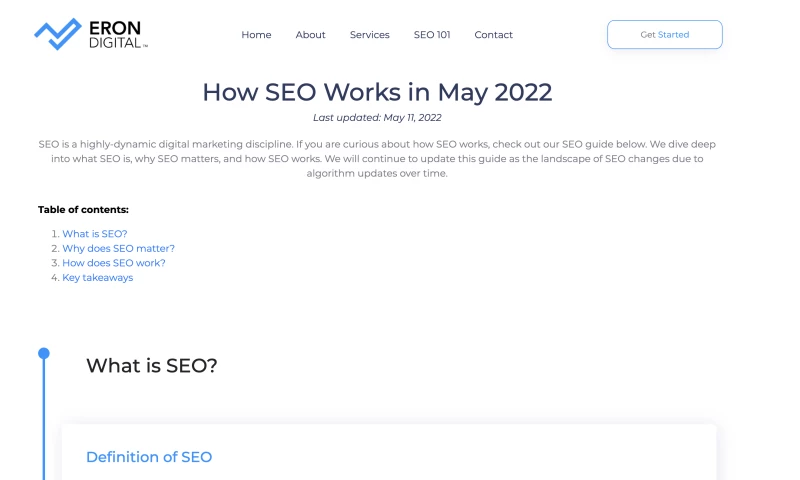
Task: Go to the About page
Action: pyautogui.click(x=310, y=35)
